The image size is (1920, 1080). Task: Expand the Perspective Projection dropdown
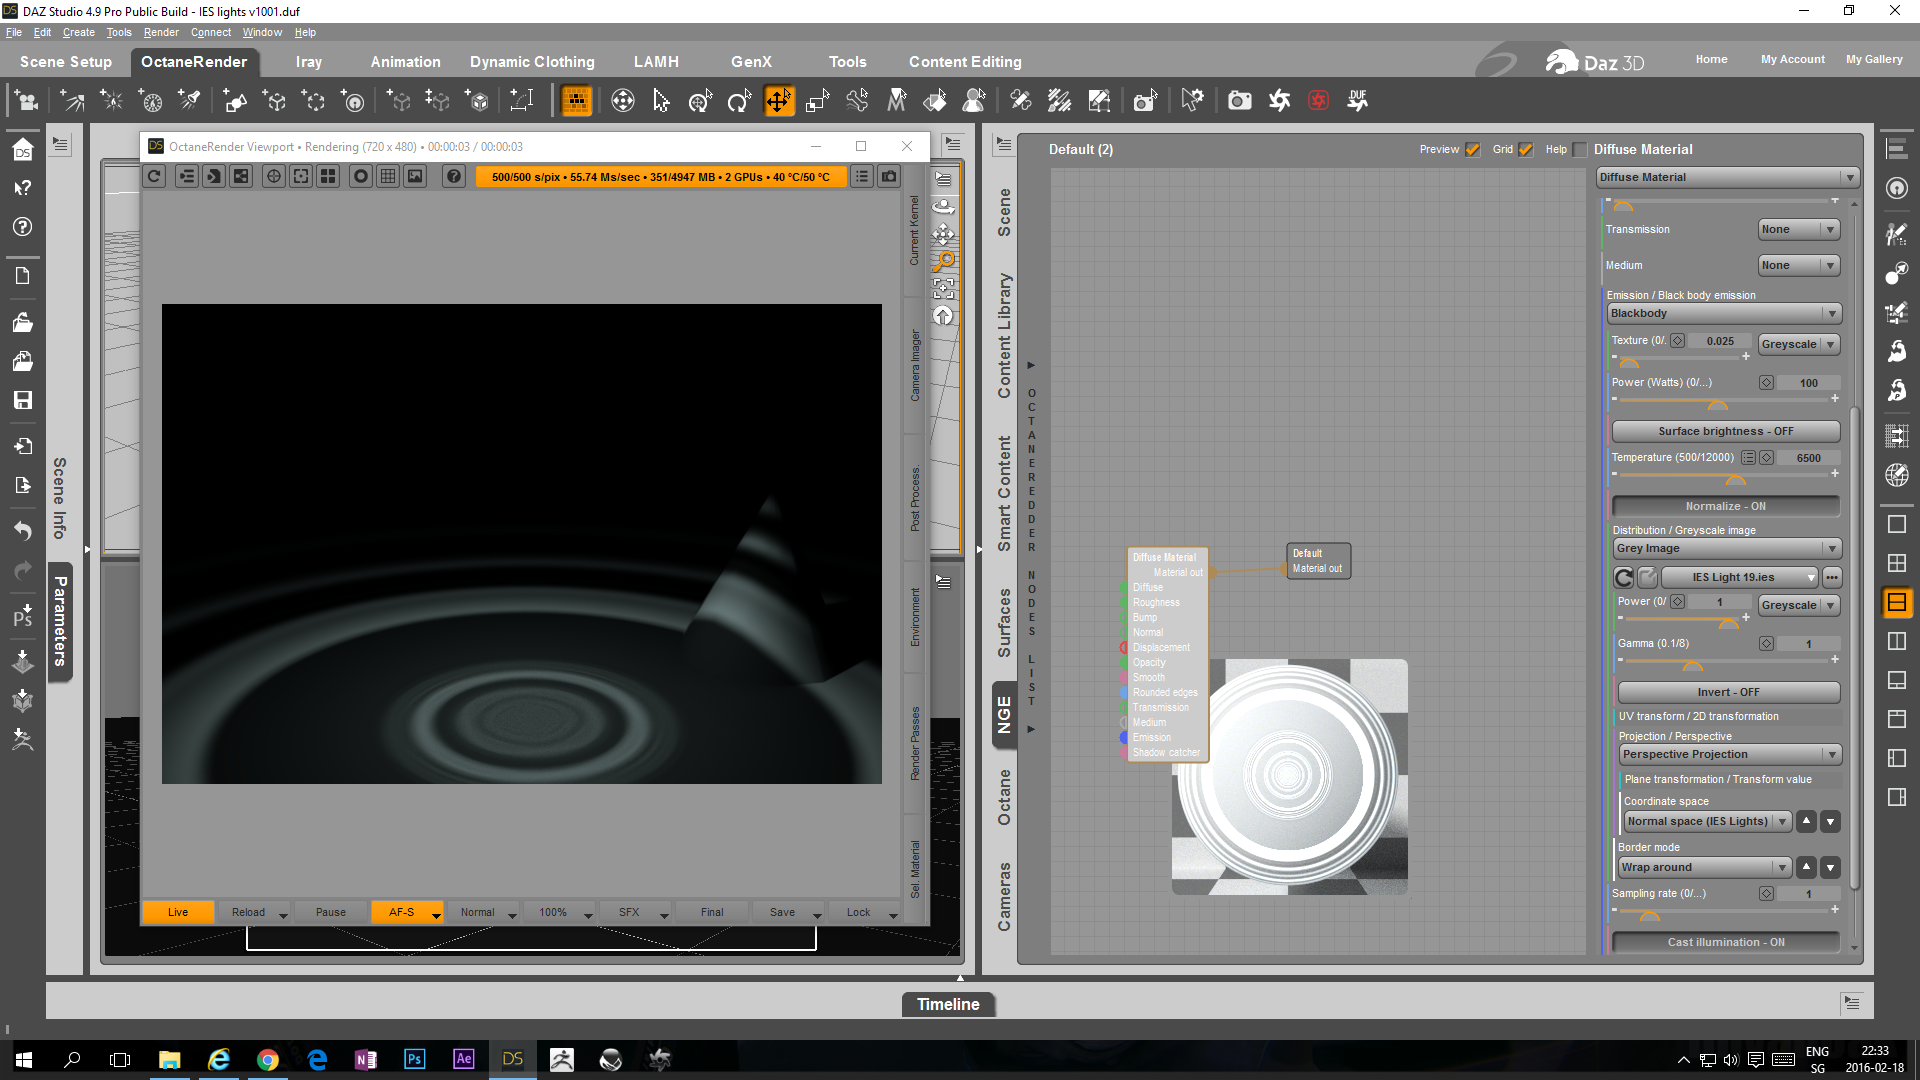pos(1729,755)
